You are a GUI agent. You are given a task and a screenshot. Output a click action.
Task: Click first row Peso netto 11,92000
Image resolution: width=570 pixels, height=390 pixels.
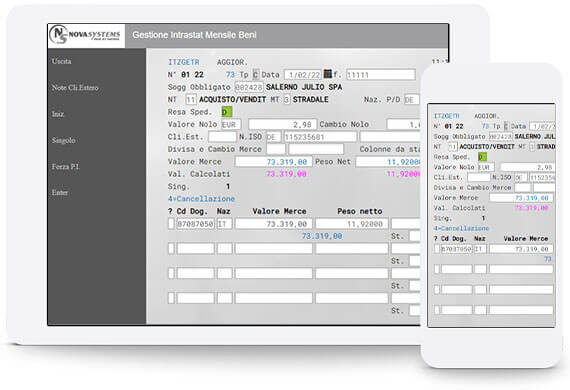click(x=352, y=224)
